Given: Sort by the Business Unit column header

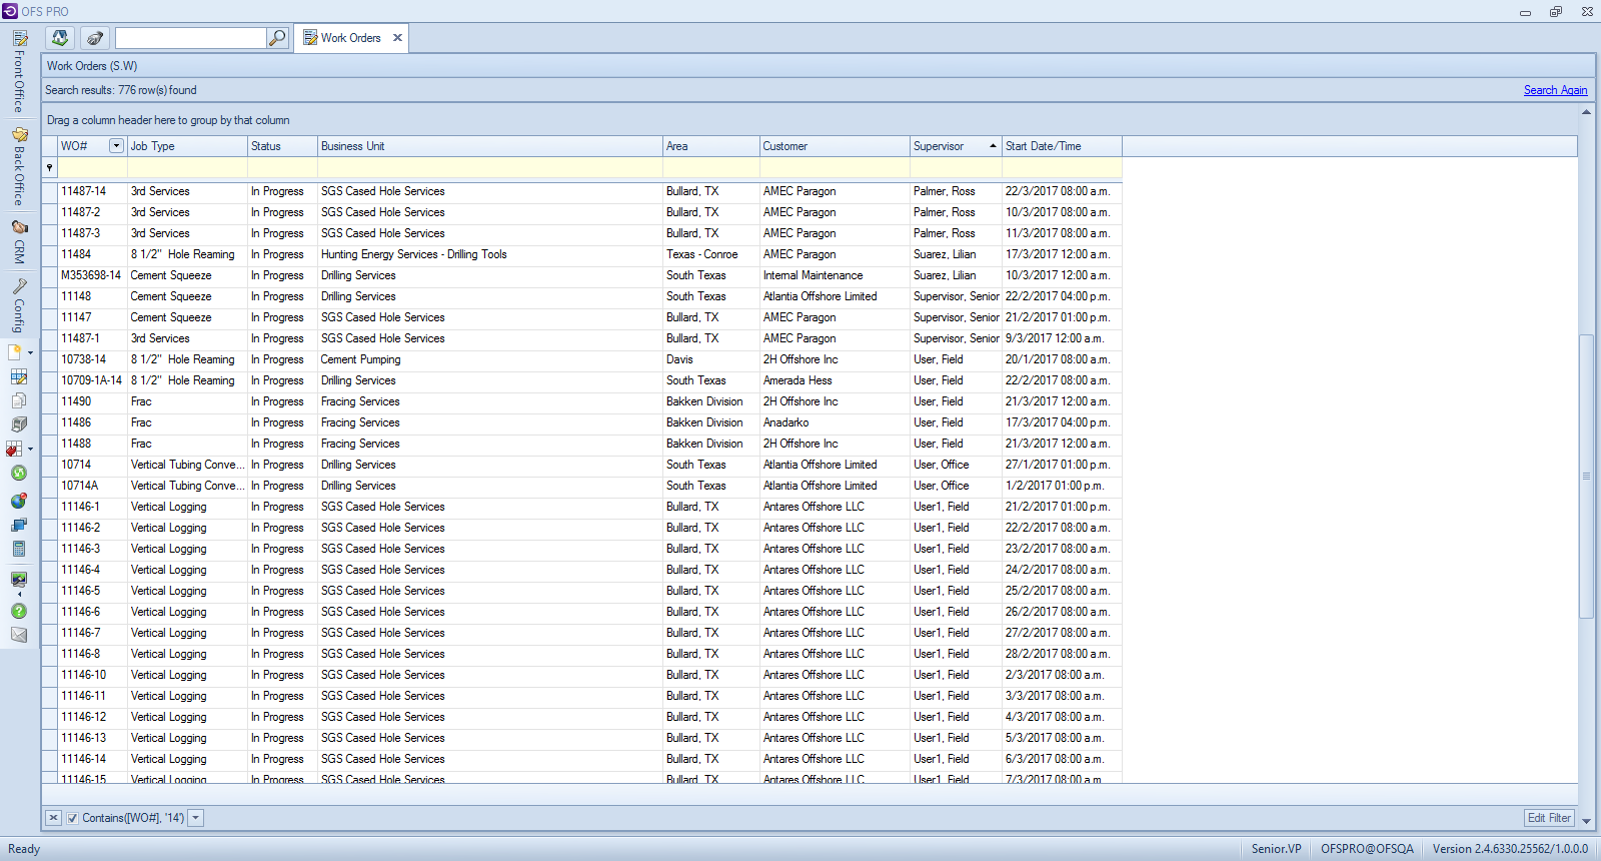Looking at the screenshot, I should [490, 146].
